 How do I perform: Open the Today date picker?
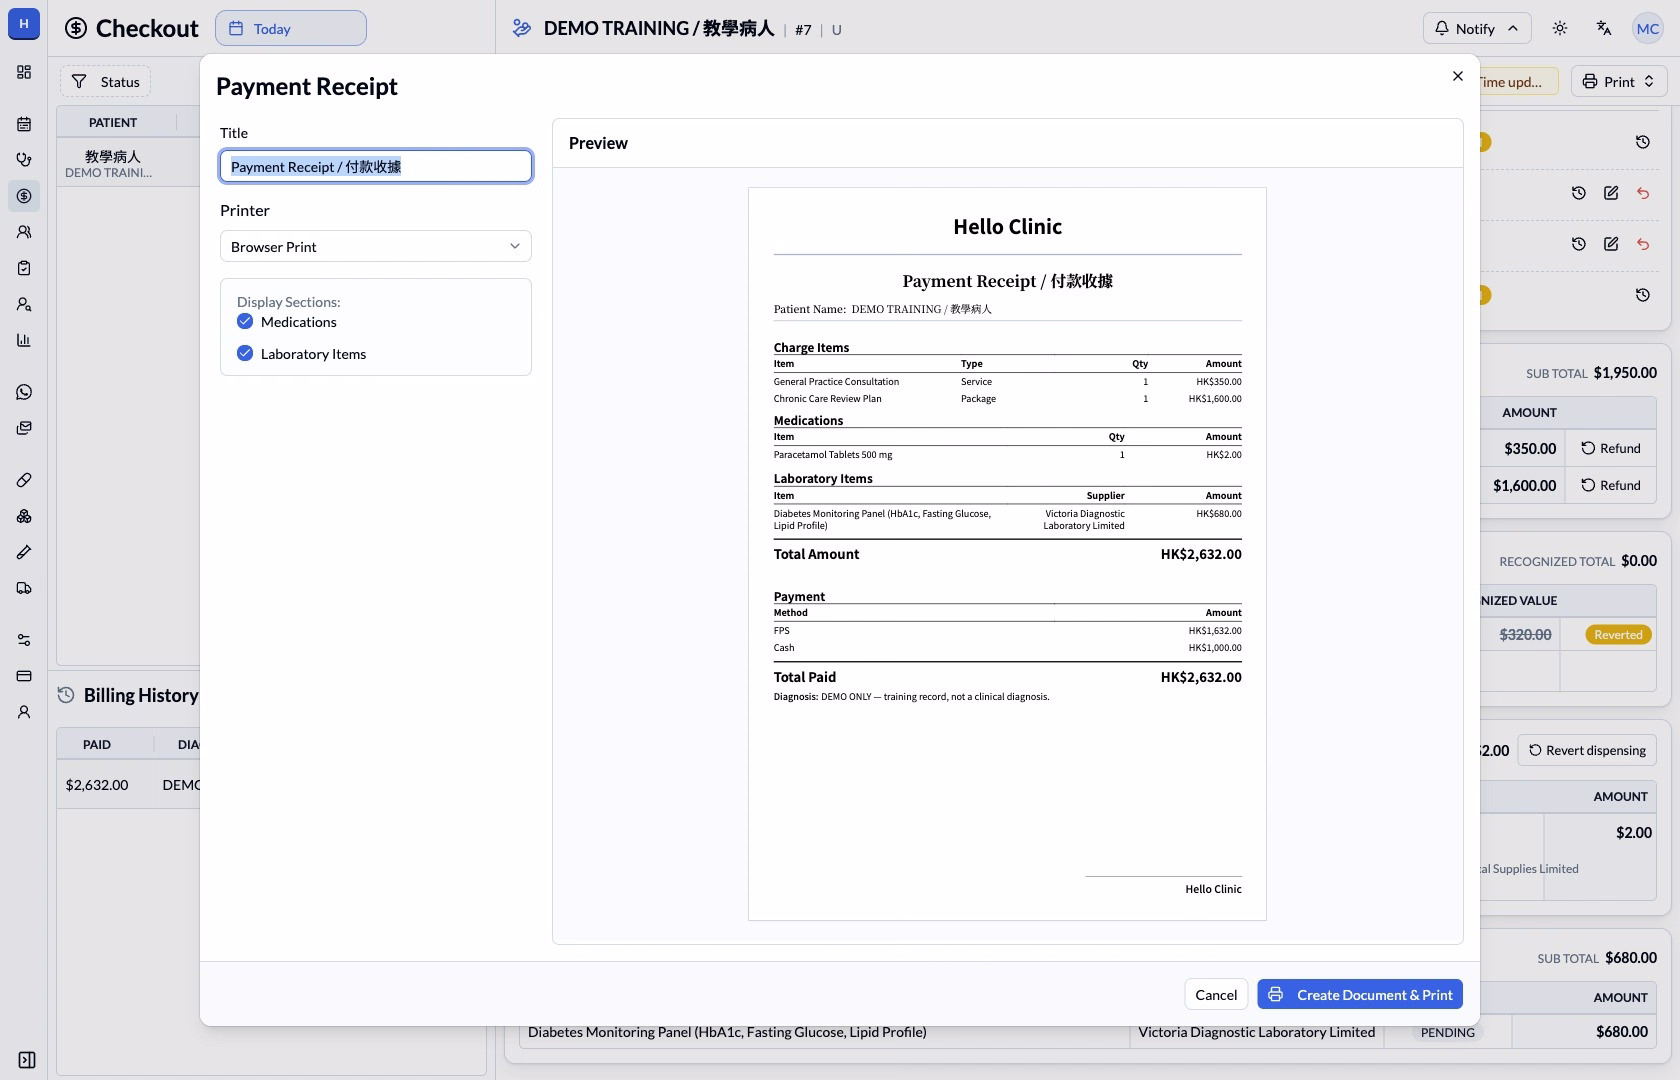[x=291, y=28]
